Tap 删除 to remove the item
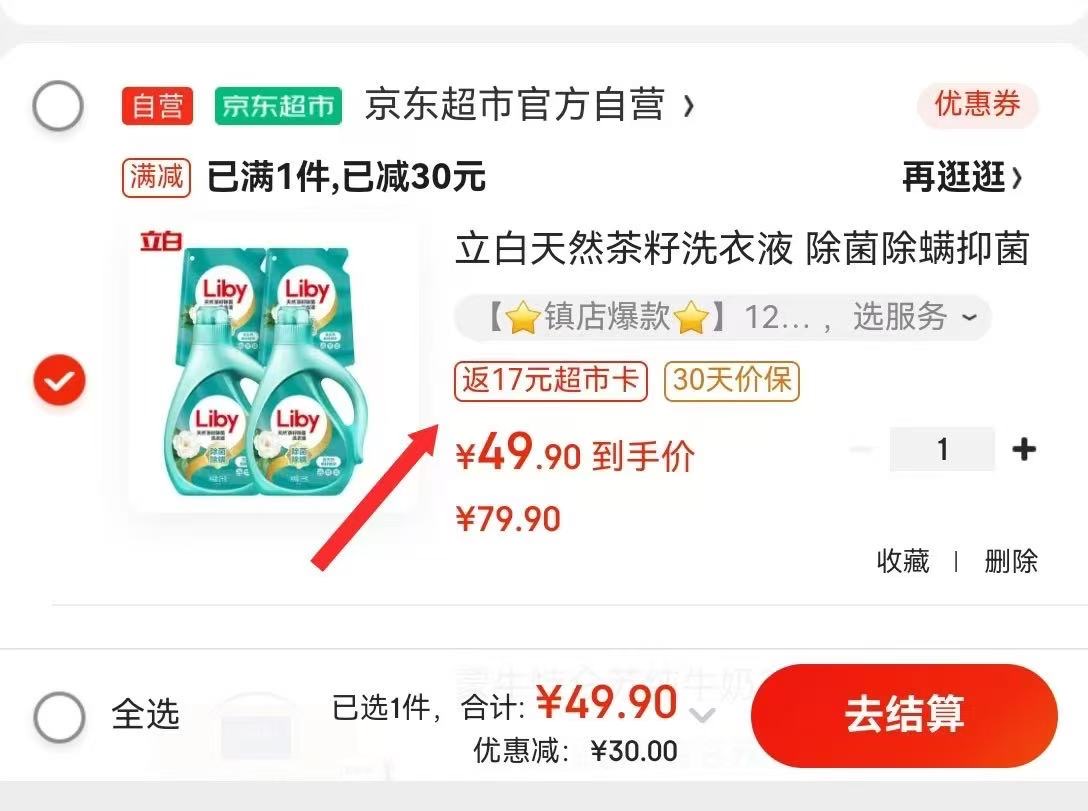Image resolution: width=1088 pixels, height=811 pixels. (1010, 561)
